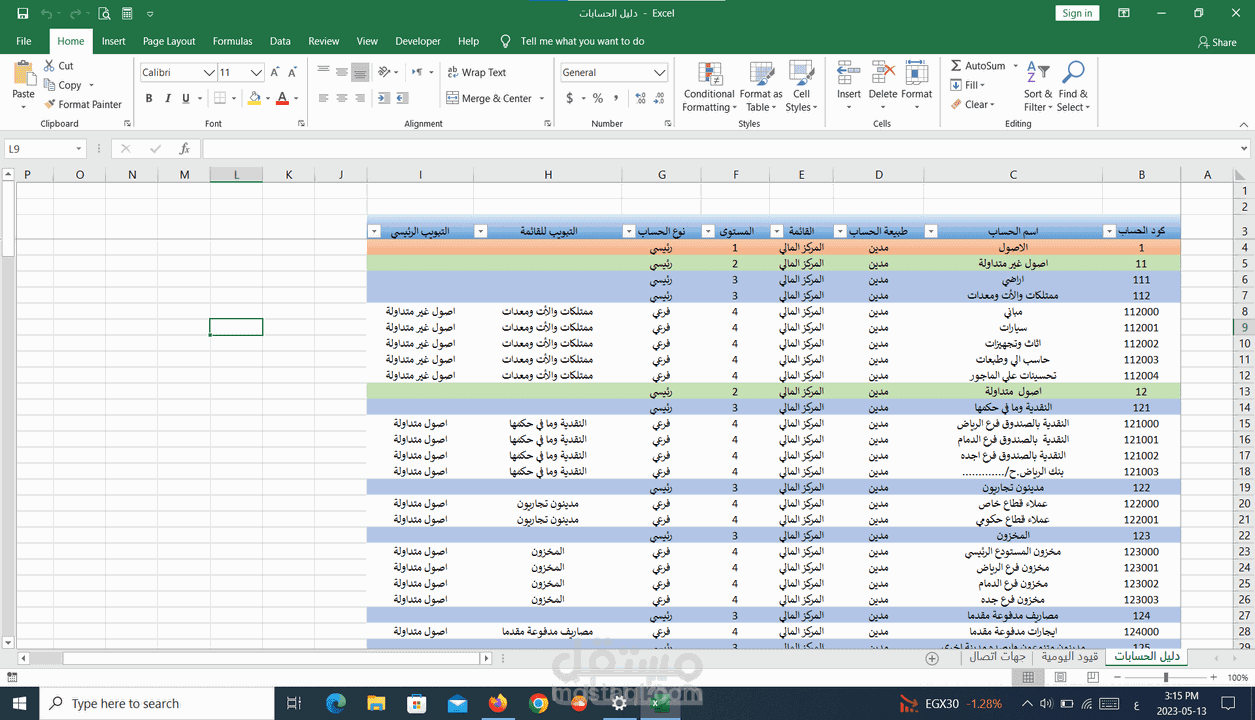Open Cell Styles gallery
The width and height of the screenshot is (1255, 720).
(x=801, y=88)
